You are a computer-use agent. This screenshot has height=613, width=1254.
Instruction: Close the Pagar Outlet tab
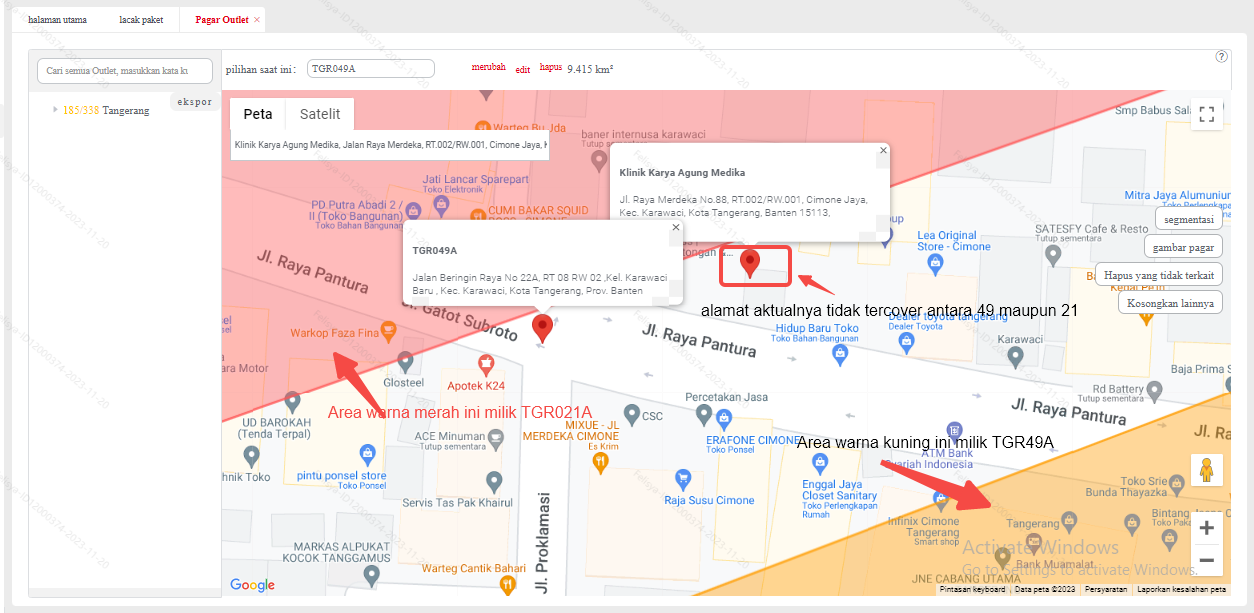257,20
